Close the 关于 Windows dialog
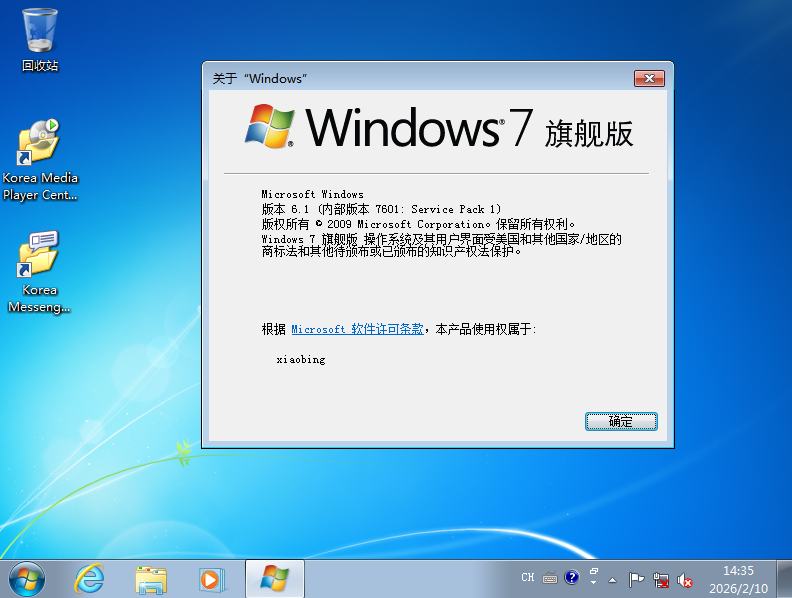Viewport: 792px width, 598px height. click(649, 78)
